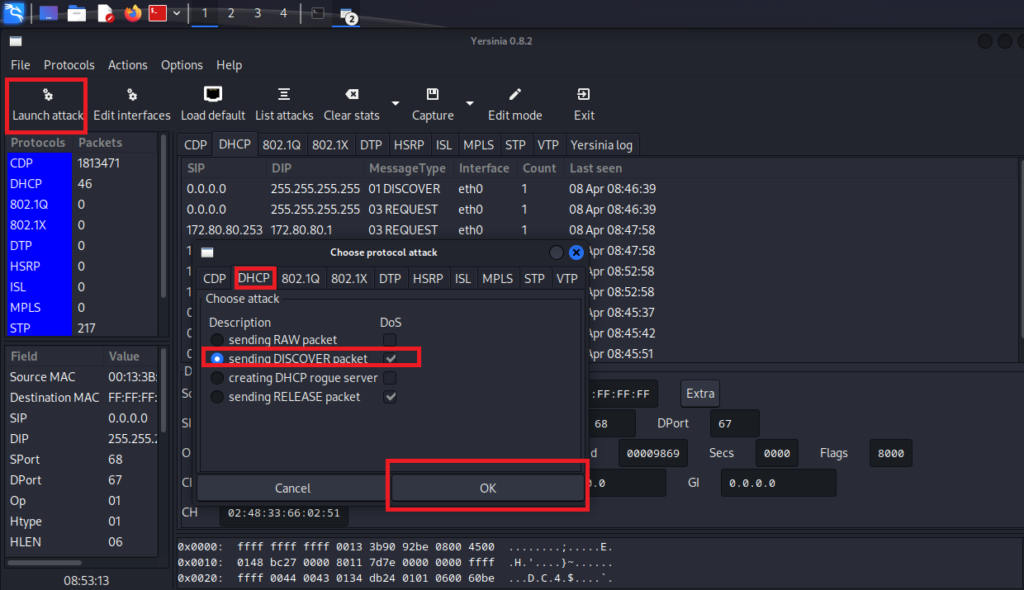The height and width of the screenshot is (590, 1024).
Task: Click the dialog window menu icon
Action: tap(207, 252)
